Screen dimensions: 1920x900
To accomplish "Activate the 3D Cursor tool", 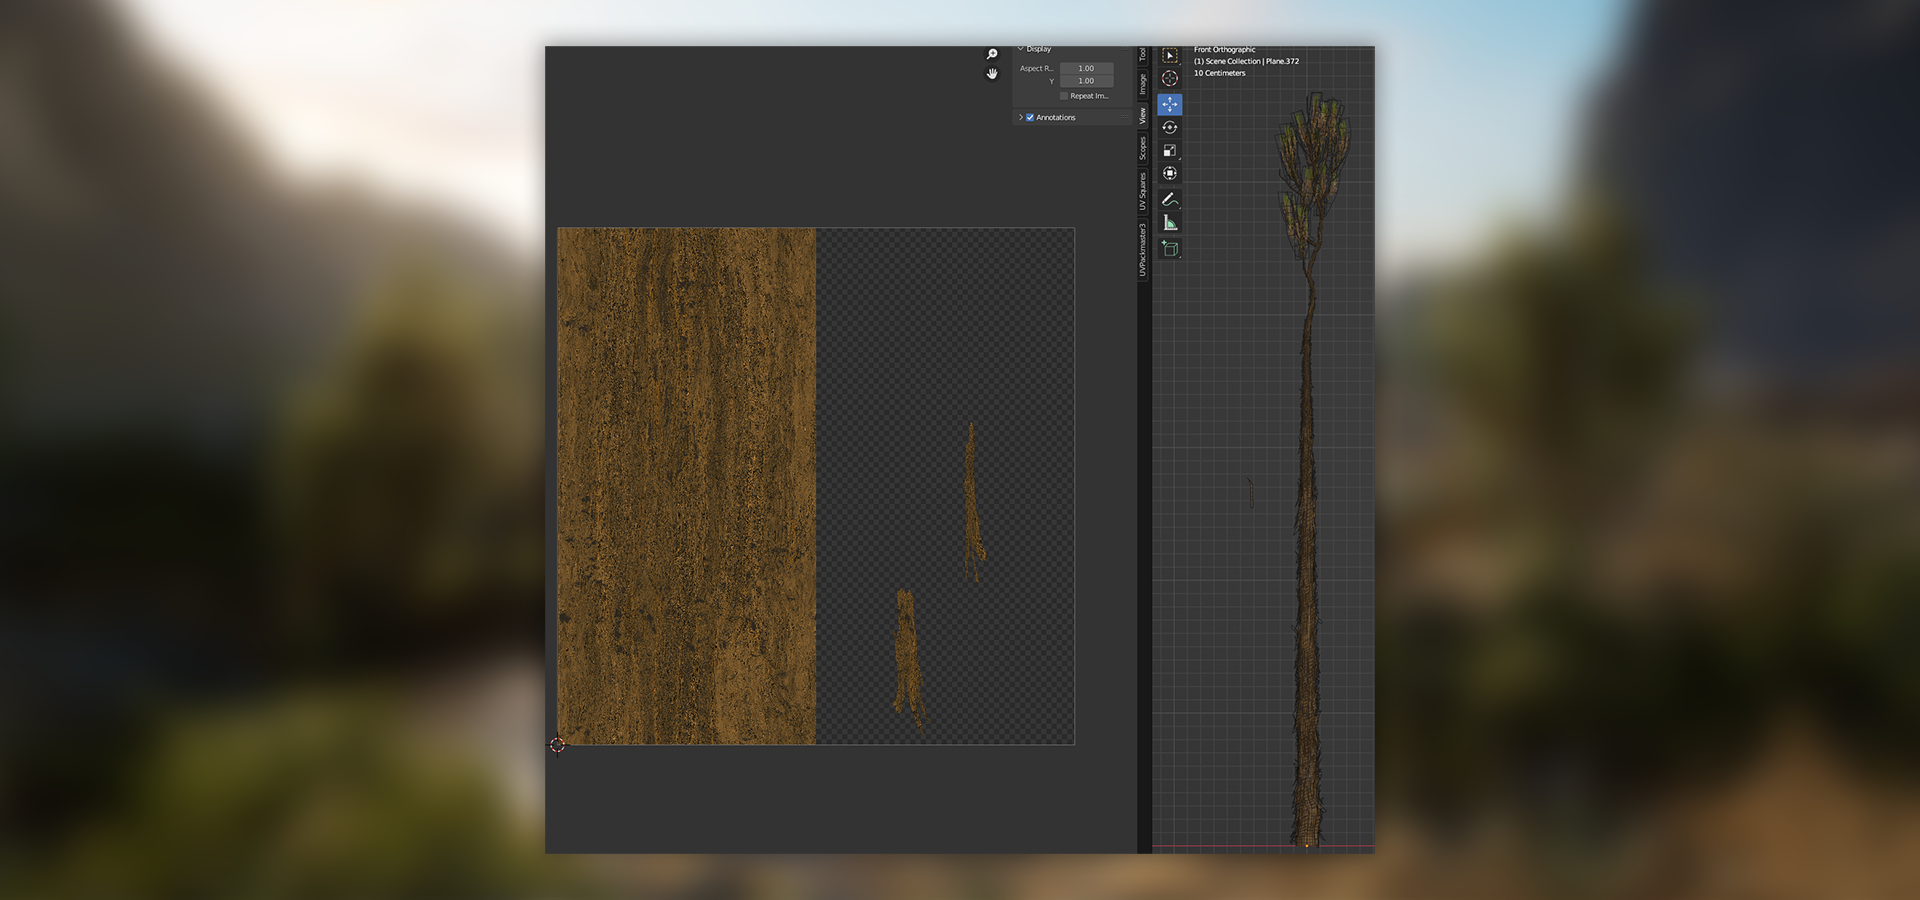I will (1169, 79).
